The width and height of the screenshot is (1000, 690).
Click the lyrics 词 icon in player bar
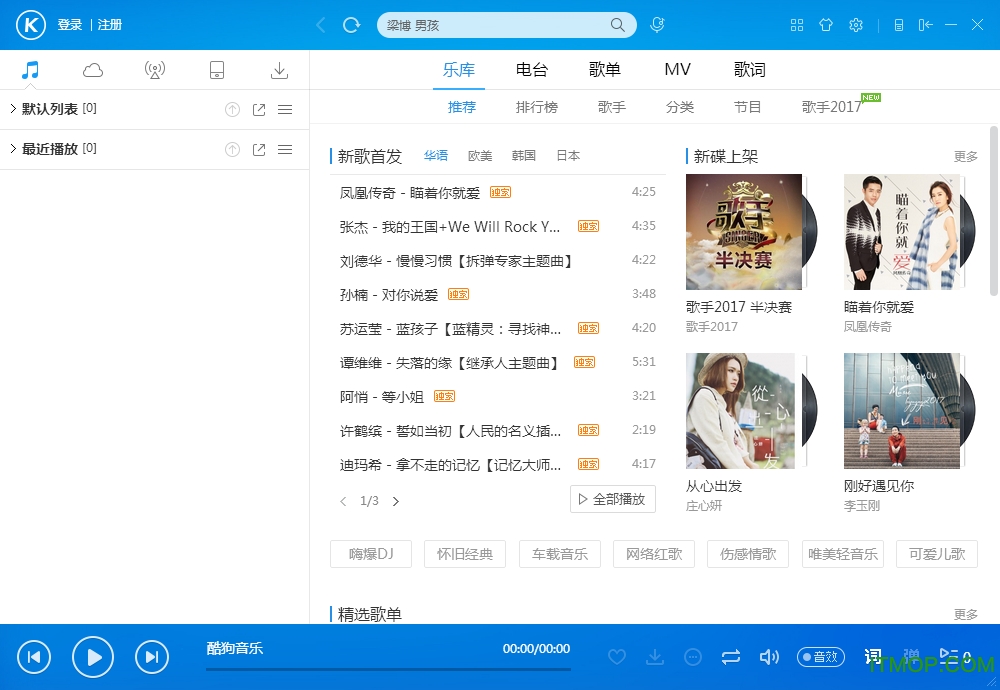[x=872, y=657]
